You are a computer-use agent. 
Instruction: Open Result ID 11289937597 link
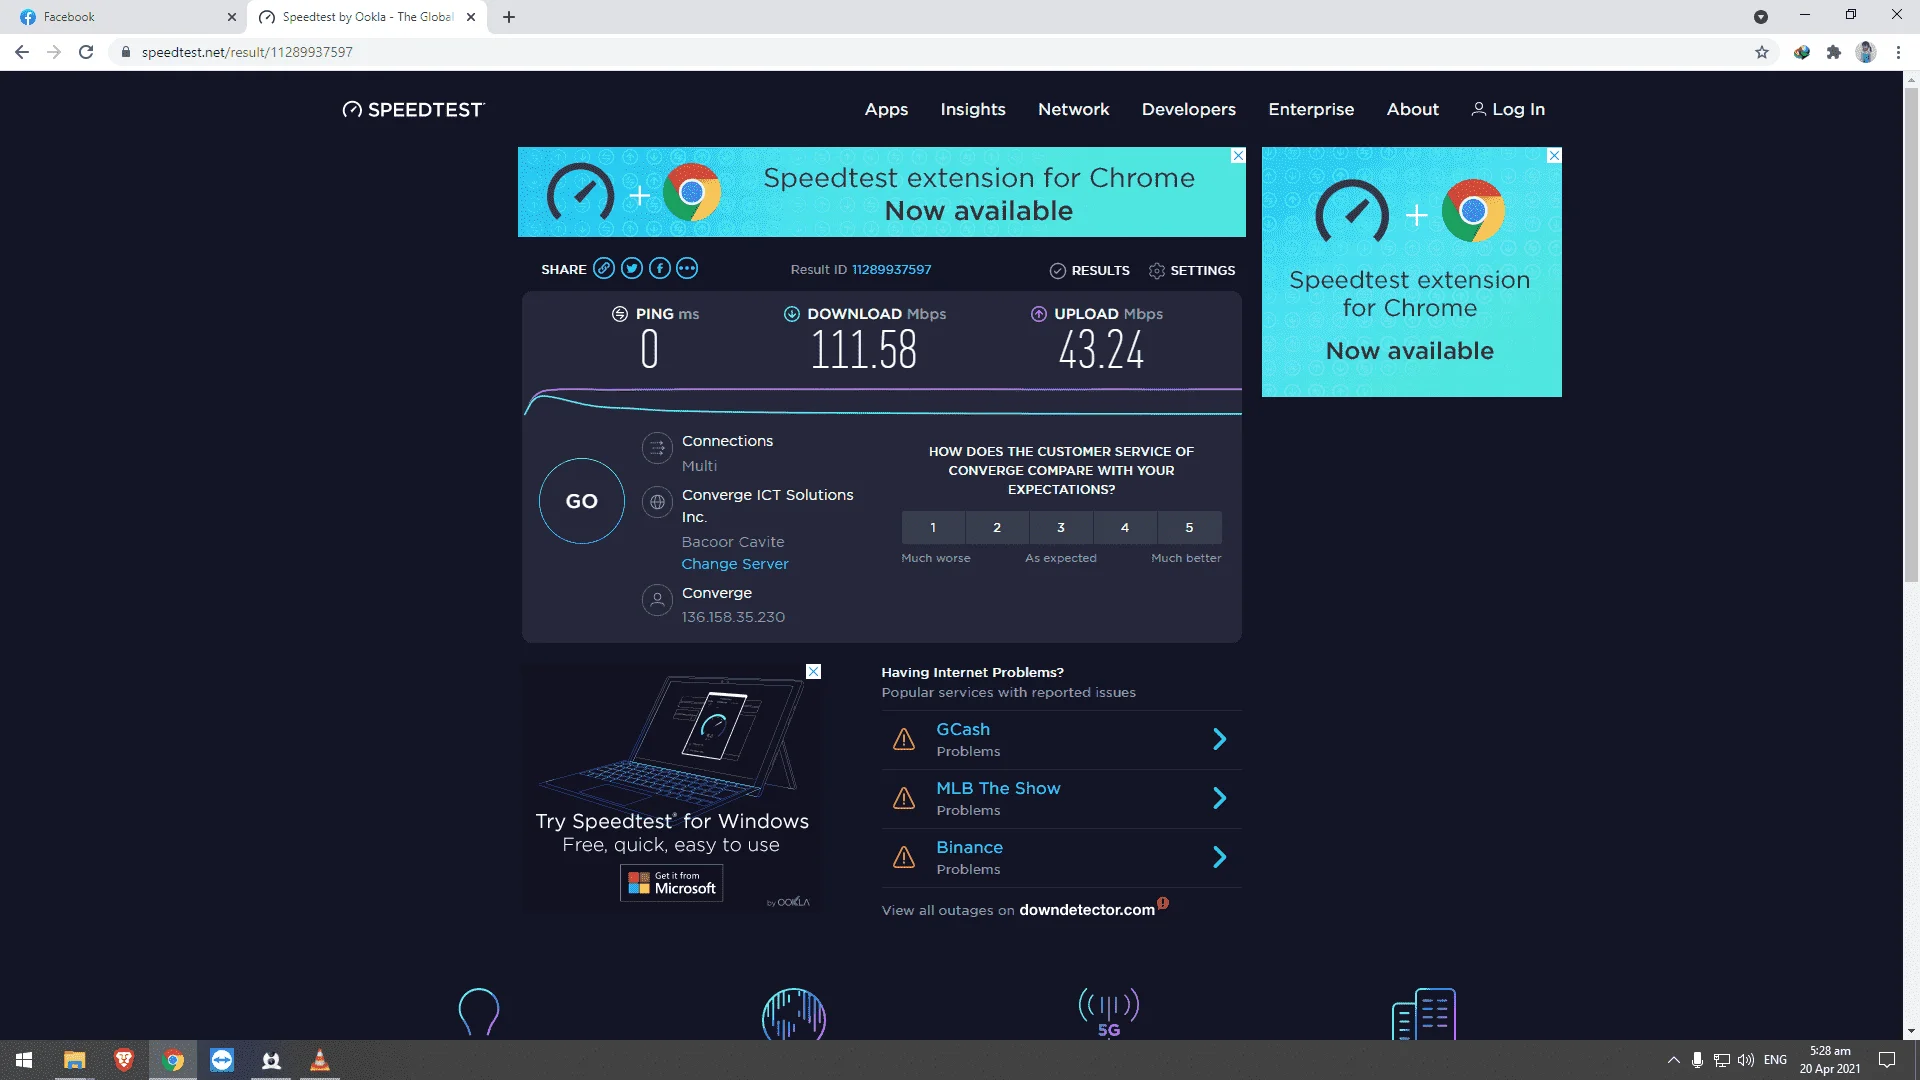891,270
